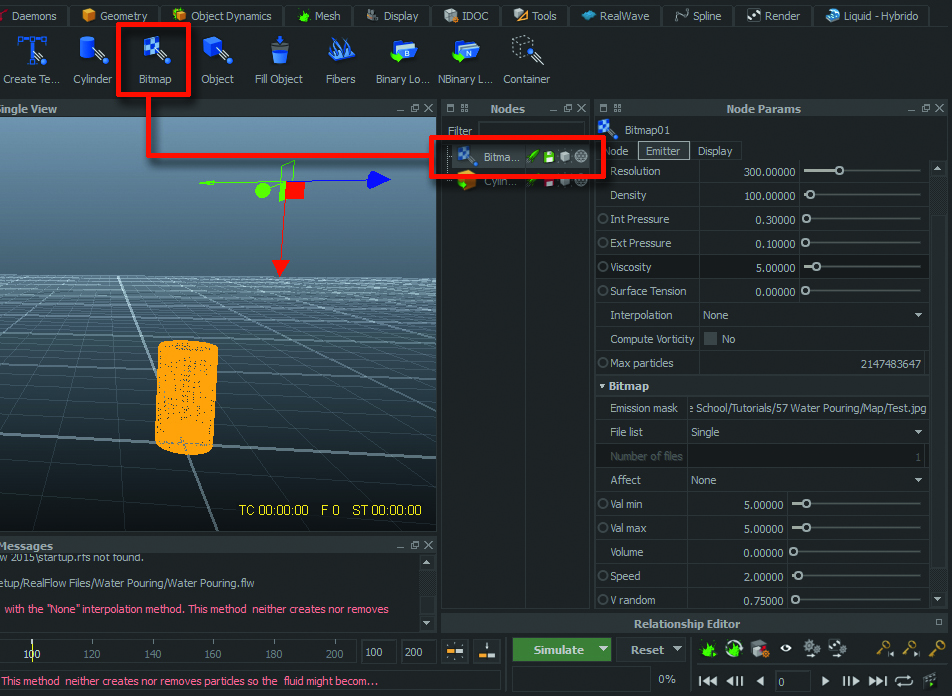Select the Binary Loader tool
This screenshot has width=952, height=696.
click(x=403, y=60)
